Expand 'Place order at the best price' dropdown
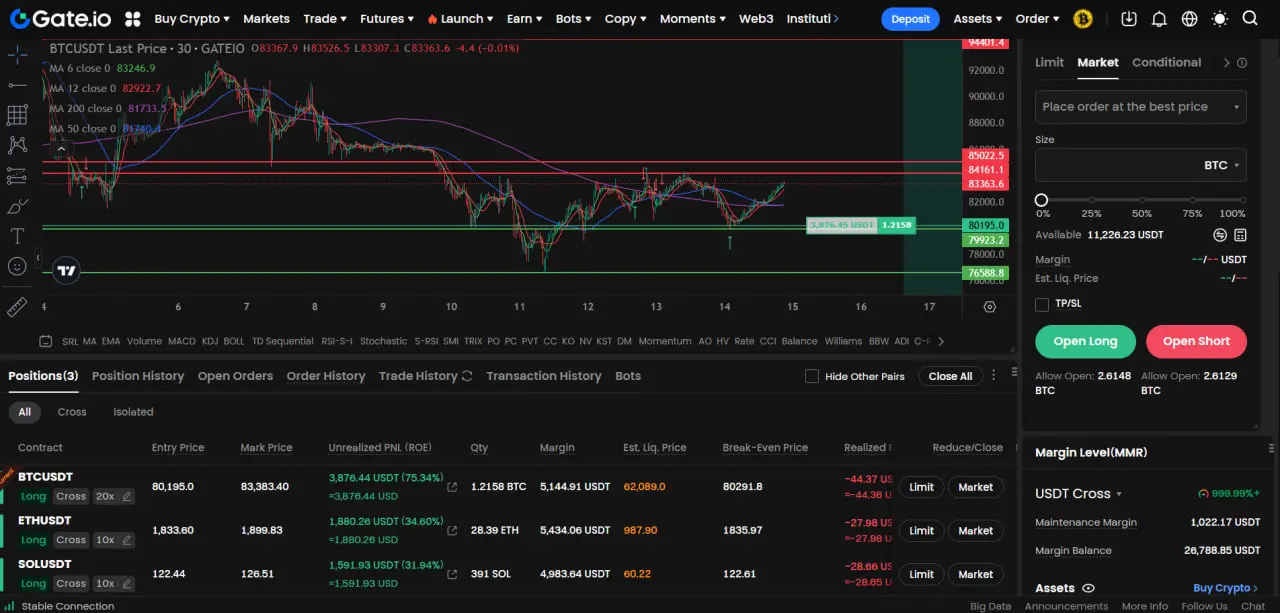This screenshot has height=613, width=1280. [x=1140, y=107]
